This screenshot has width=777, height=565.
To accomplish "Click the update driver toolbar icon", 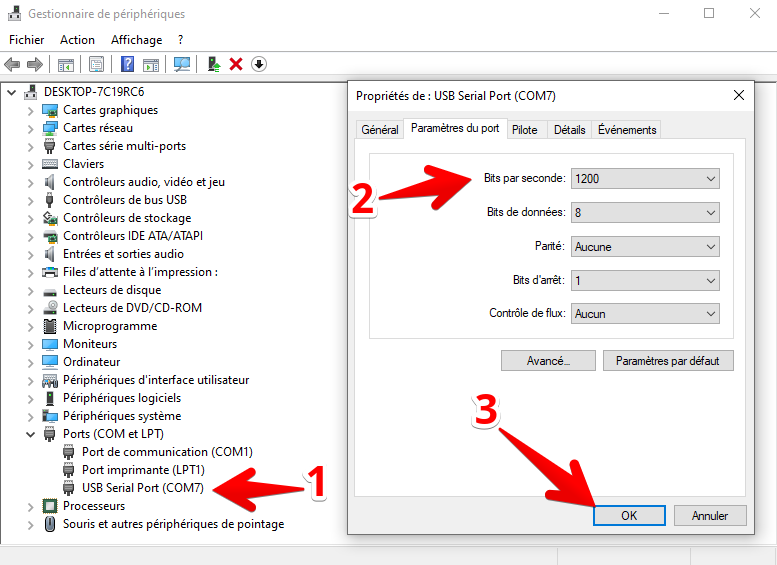I will (214, 64).
